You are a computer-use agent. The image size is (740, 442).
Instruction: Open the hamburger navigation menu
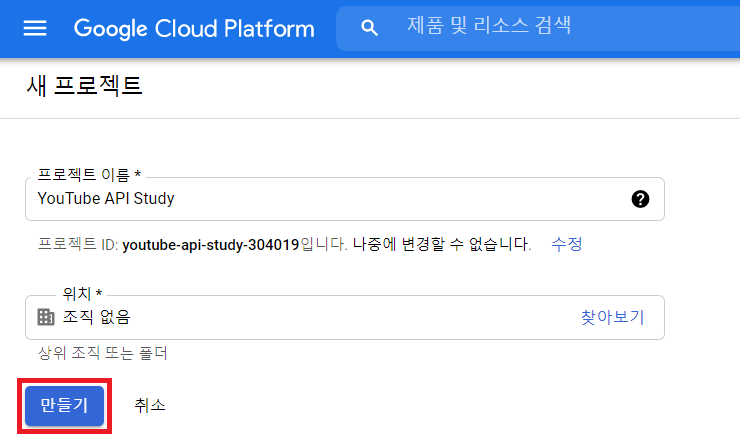35,28
